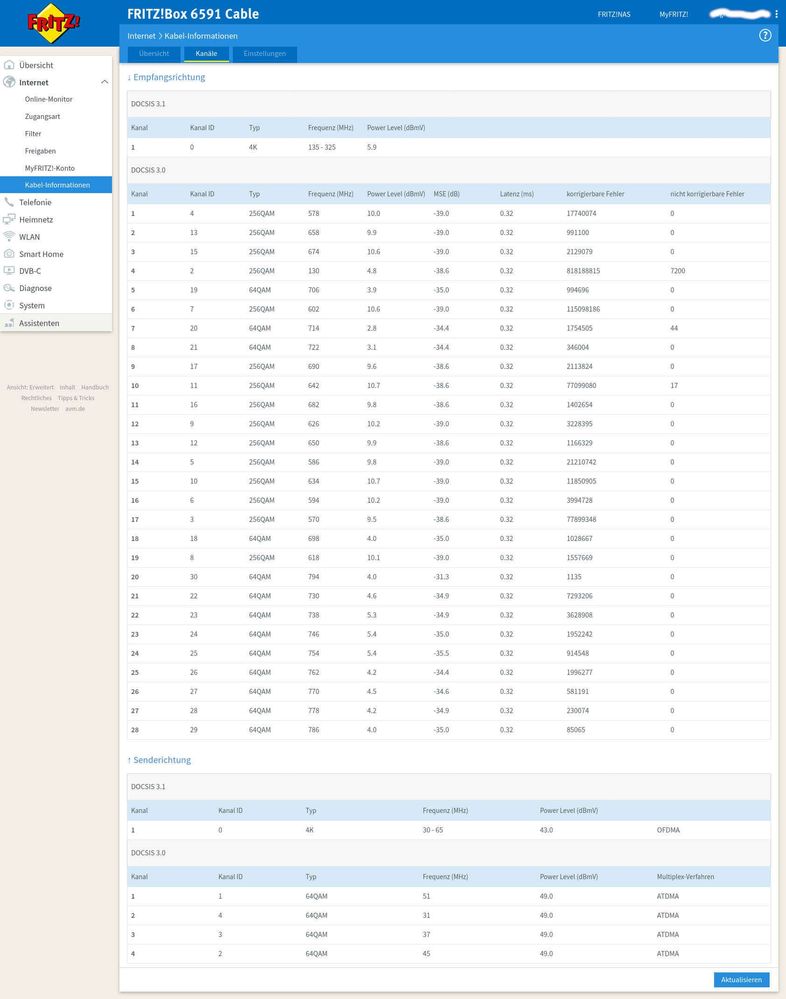
Task: Click the Heimnetz network icon
Action: (9, 219)
